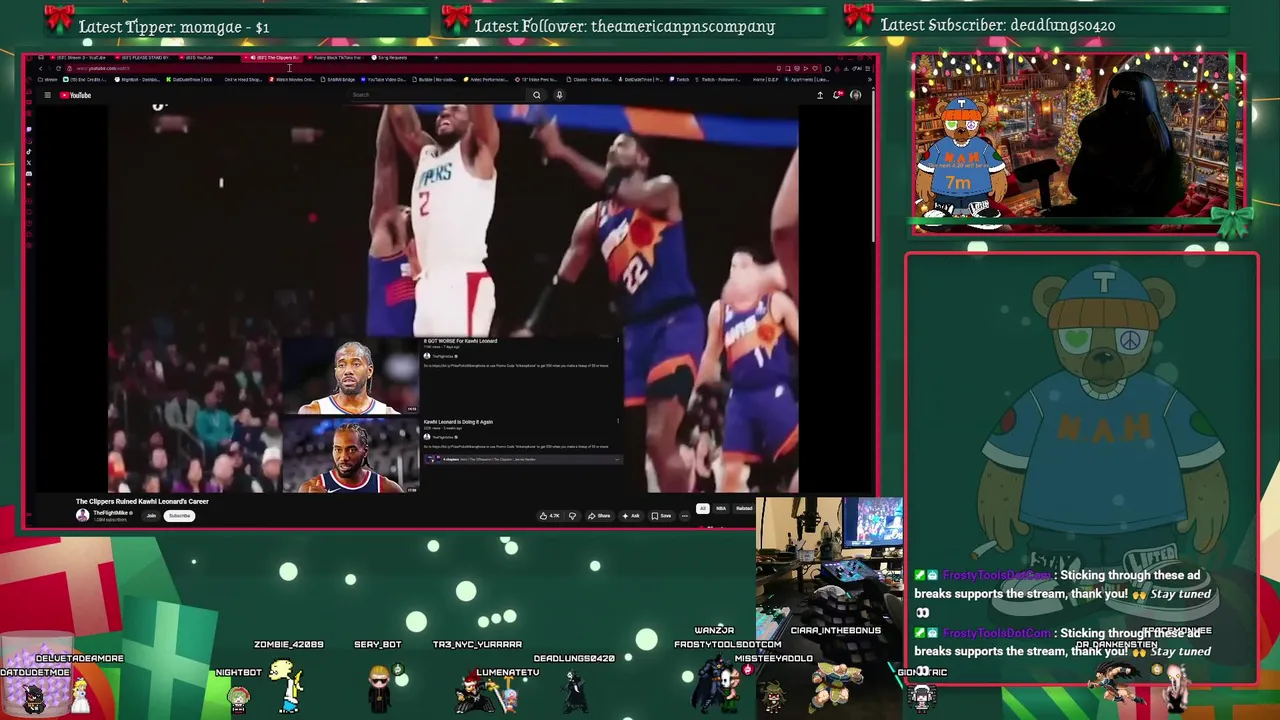Viewport: 1280px width, 720px height.
Task: Reload the page with the refresh icon
Action: tap(58, 68)
